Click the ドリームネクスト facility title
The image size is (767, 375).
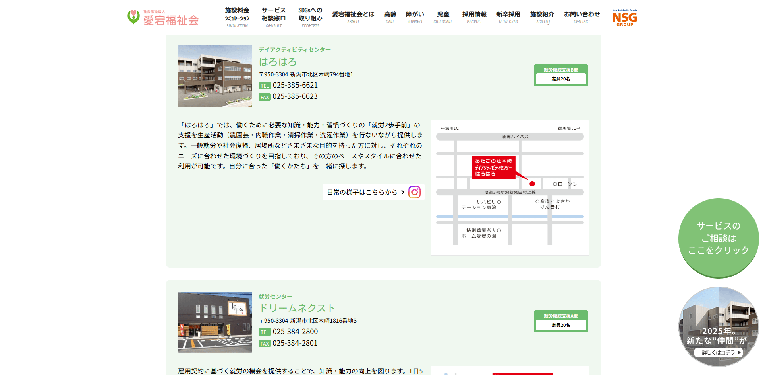297,308
